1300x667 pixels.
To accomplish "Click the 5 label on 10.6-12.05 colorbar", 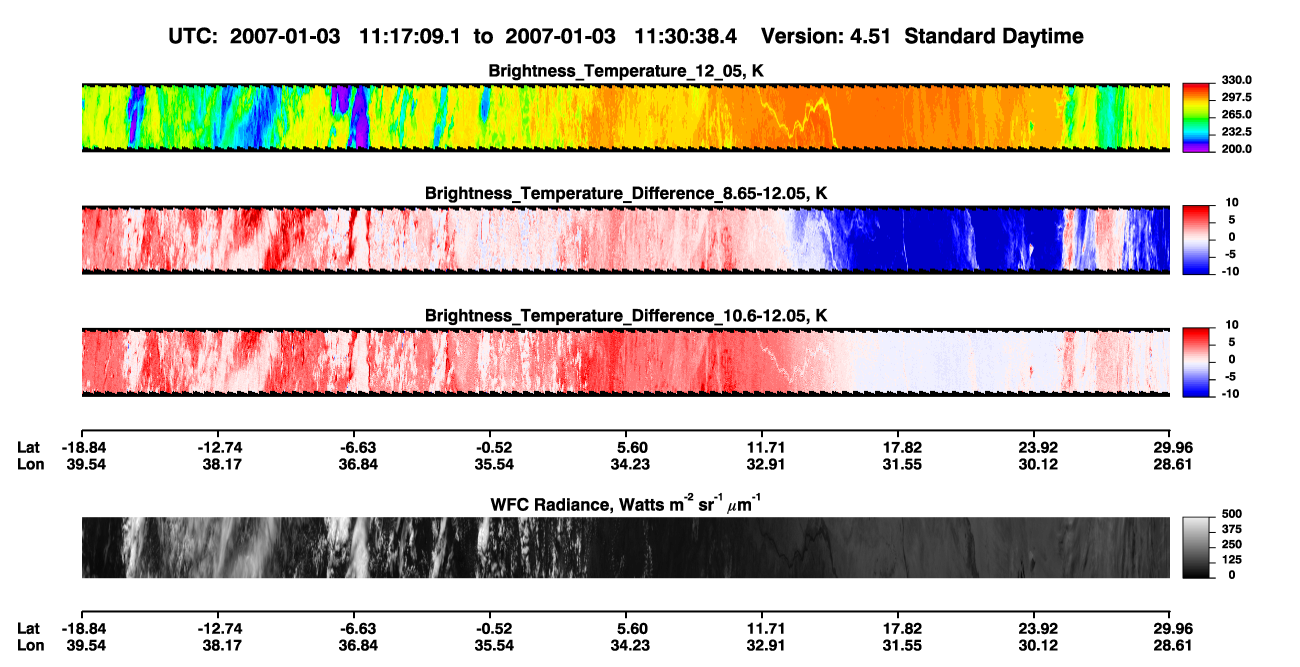I will coord(1233,342).
